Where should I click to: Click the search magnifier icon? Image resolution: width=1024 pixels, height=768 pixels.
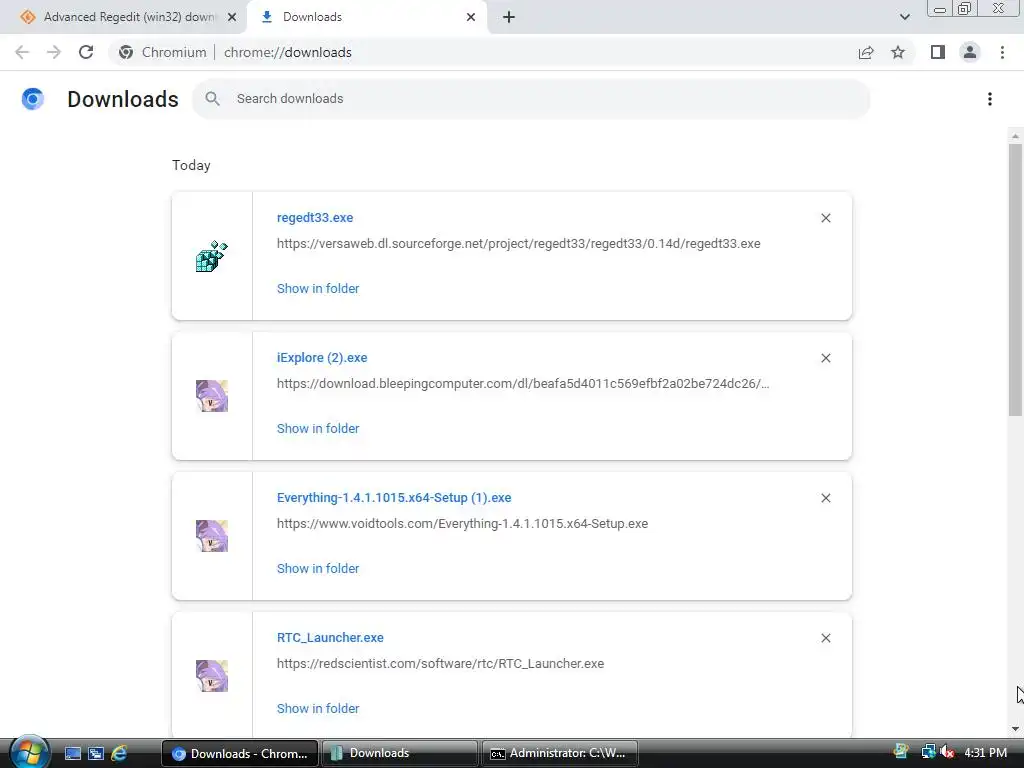(212, 99)
